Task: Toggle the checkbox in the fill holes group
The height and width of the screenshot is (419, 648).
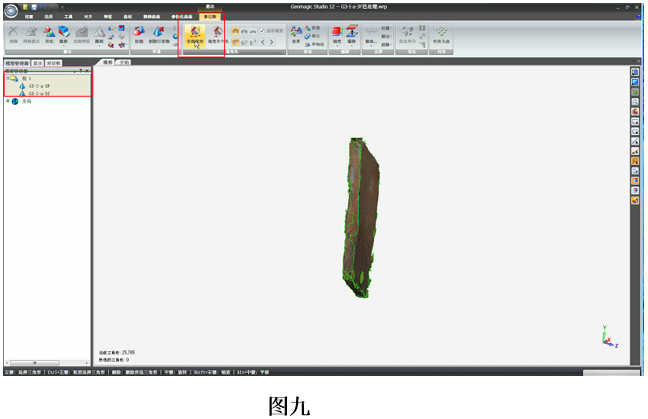Action: click(262, 31)
